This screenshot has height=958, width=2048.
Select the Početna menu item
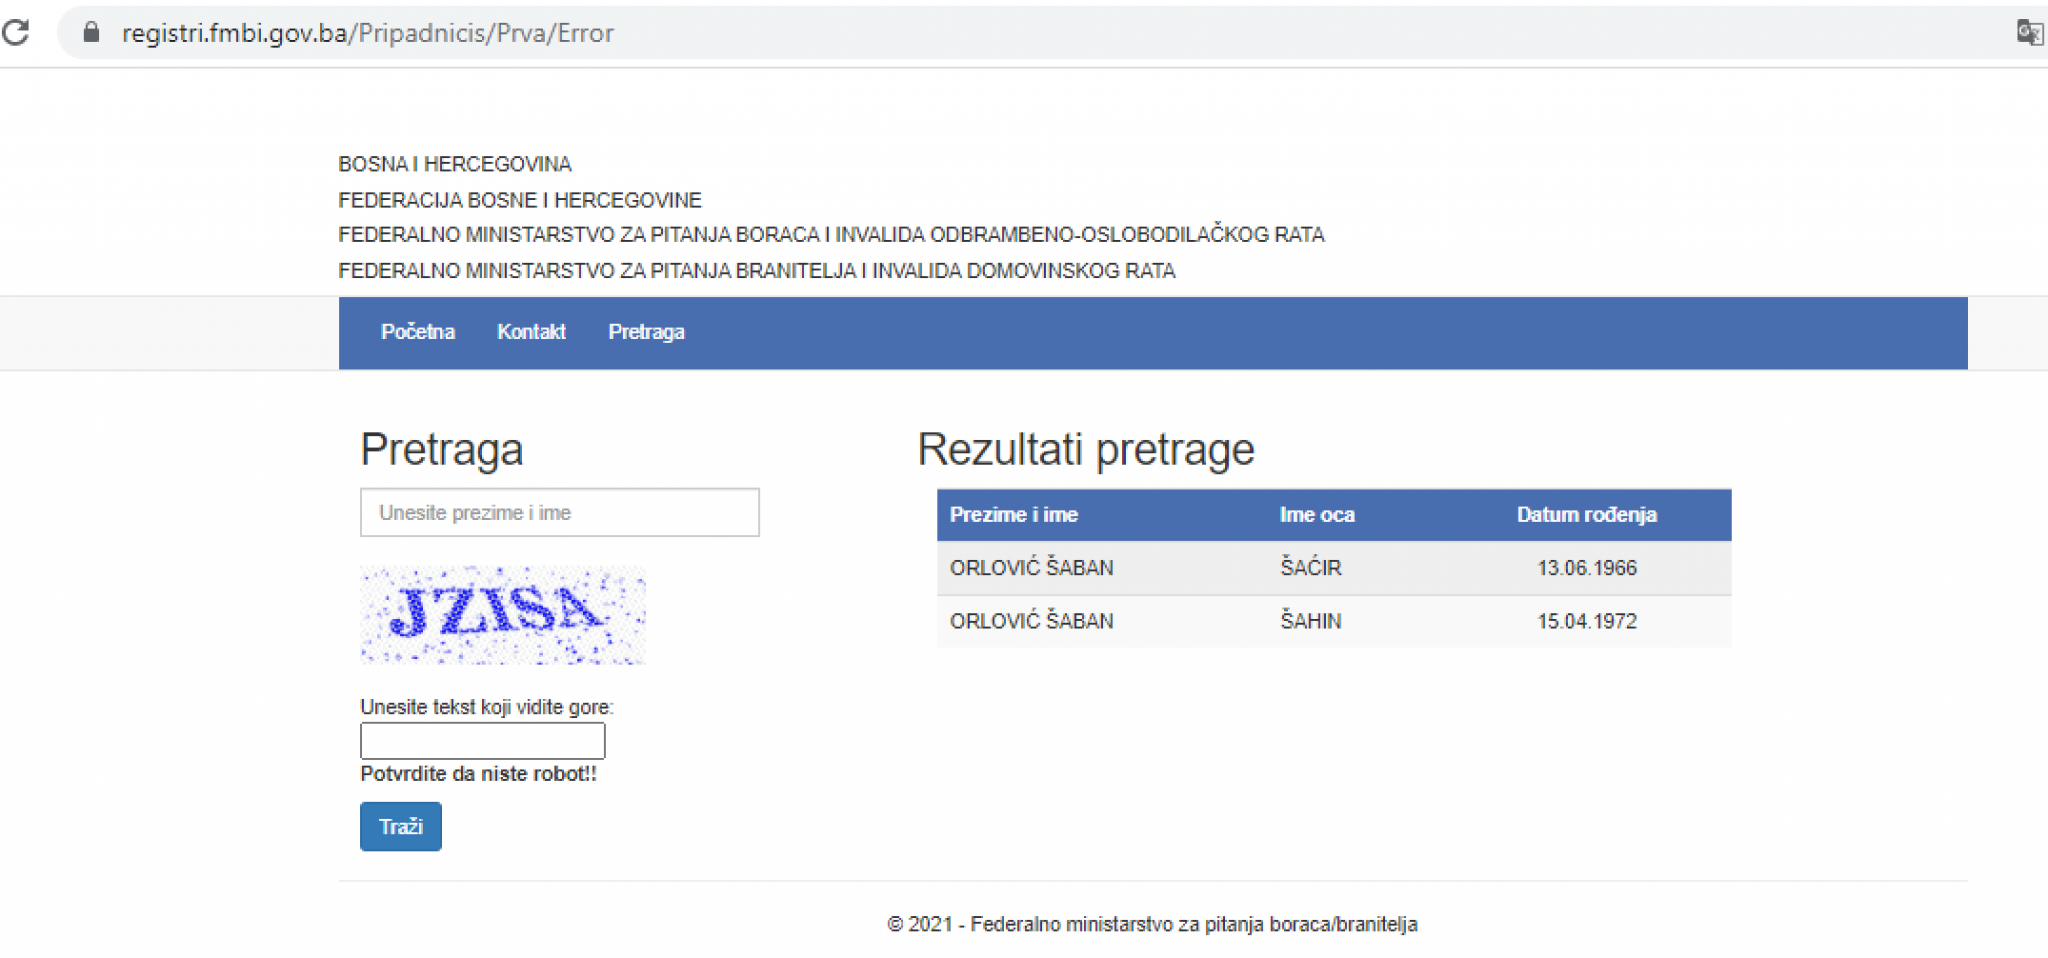[418, 332]
